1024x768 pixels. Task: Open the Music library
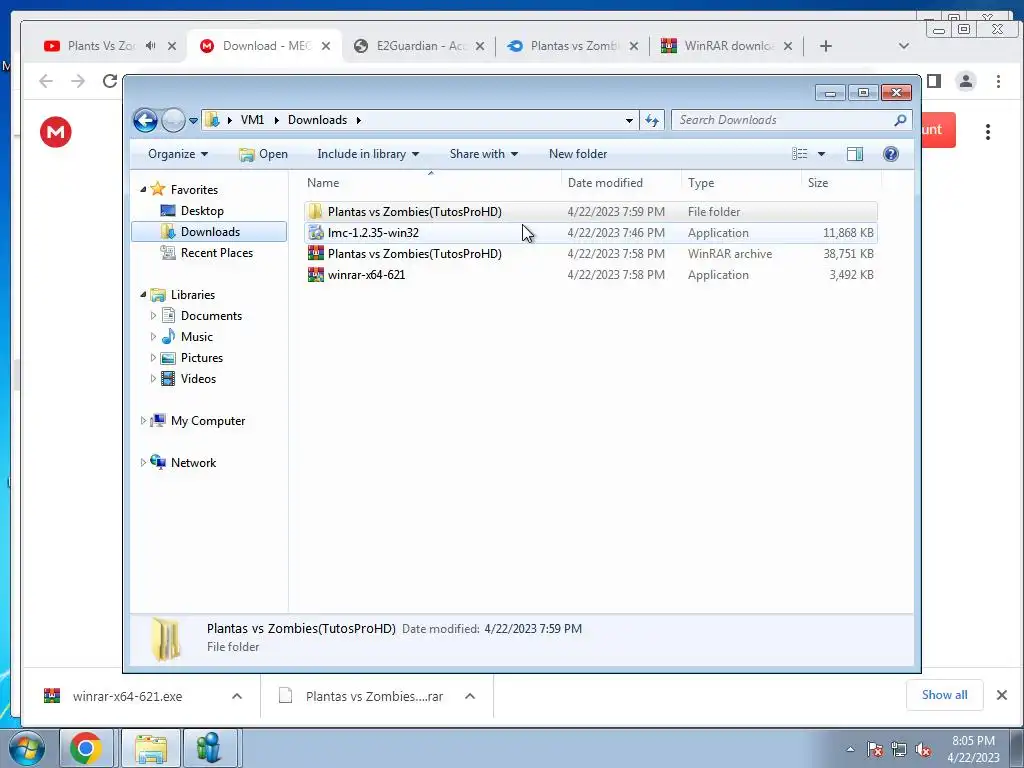(197, 337)
